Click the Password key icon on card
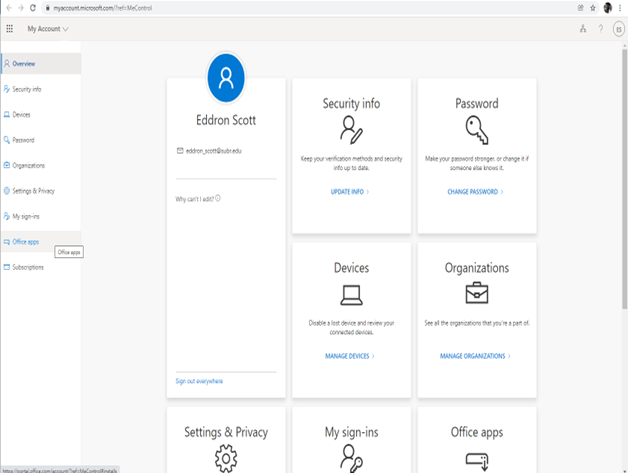This screenshot has width=628, height=473. tap(477, 130)
